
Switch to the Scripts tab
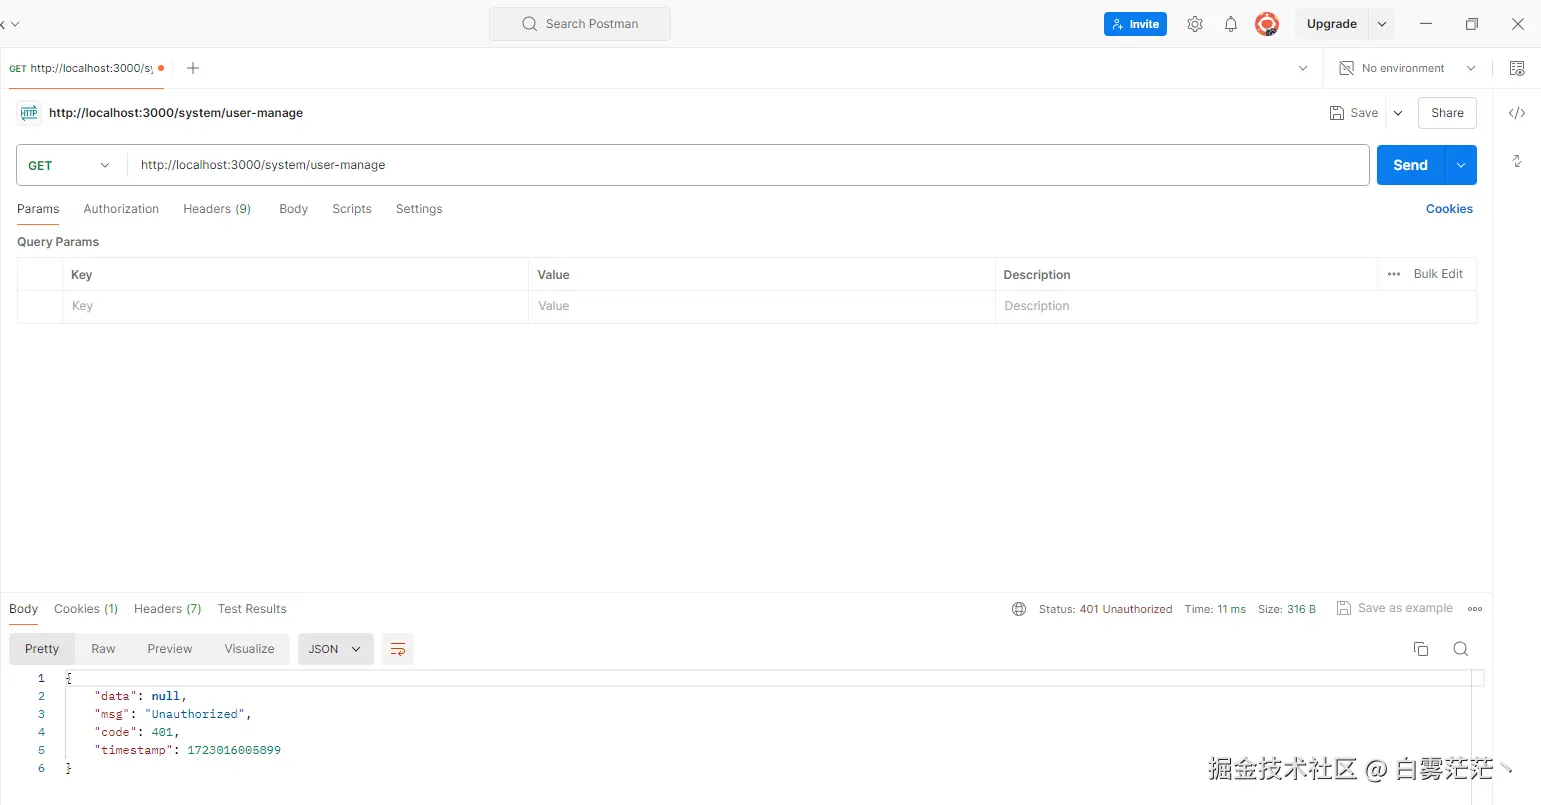[352, 209]
